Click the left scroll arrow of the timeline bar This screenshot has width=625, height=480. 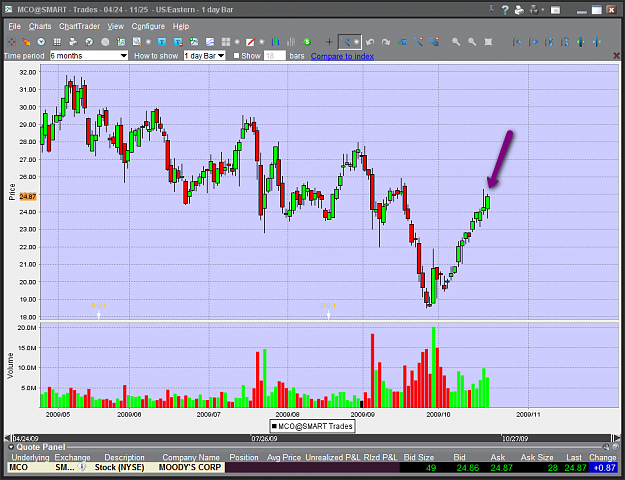[x=8, y=438]
